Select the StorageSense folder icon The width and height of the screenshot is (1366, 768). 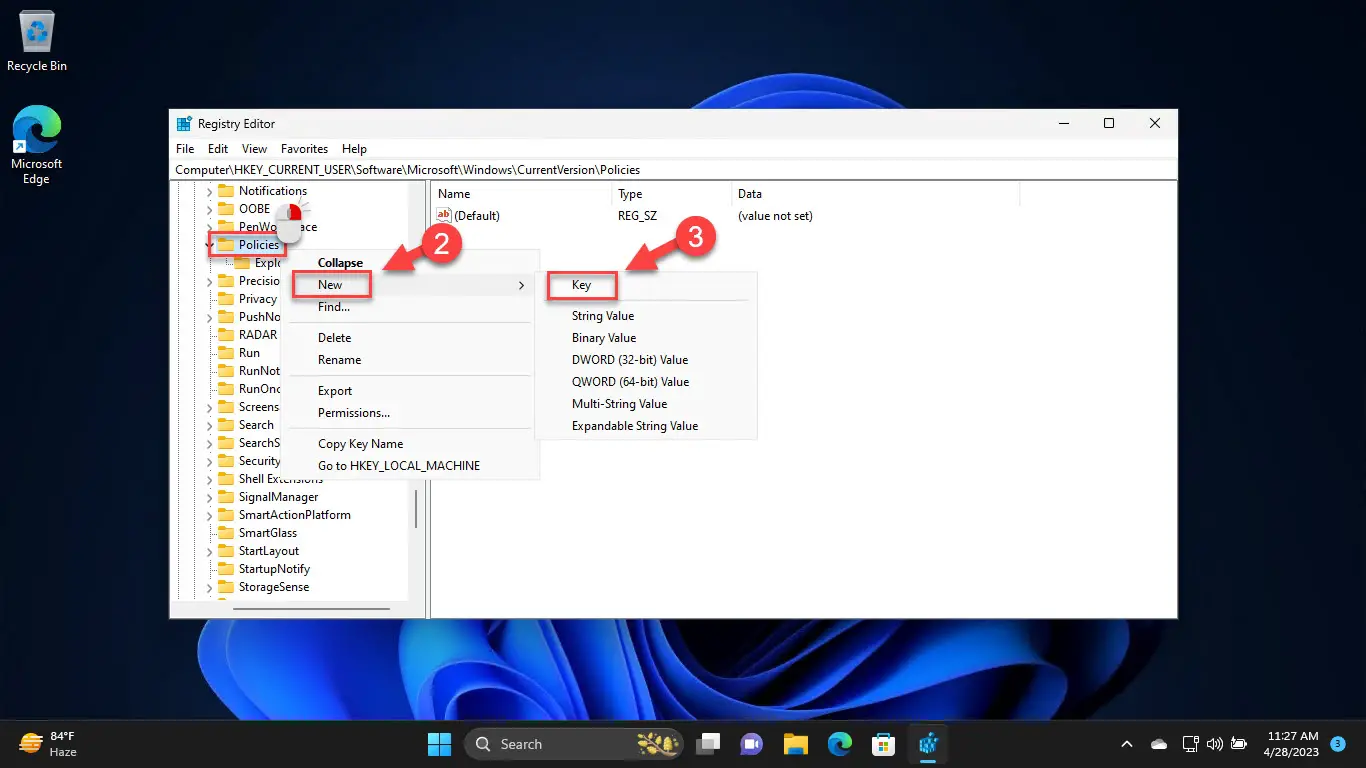(225, 587)
